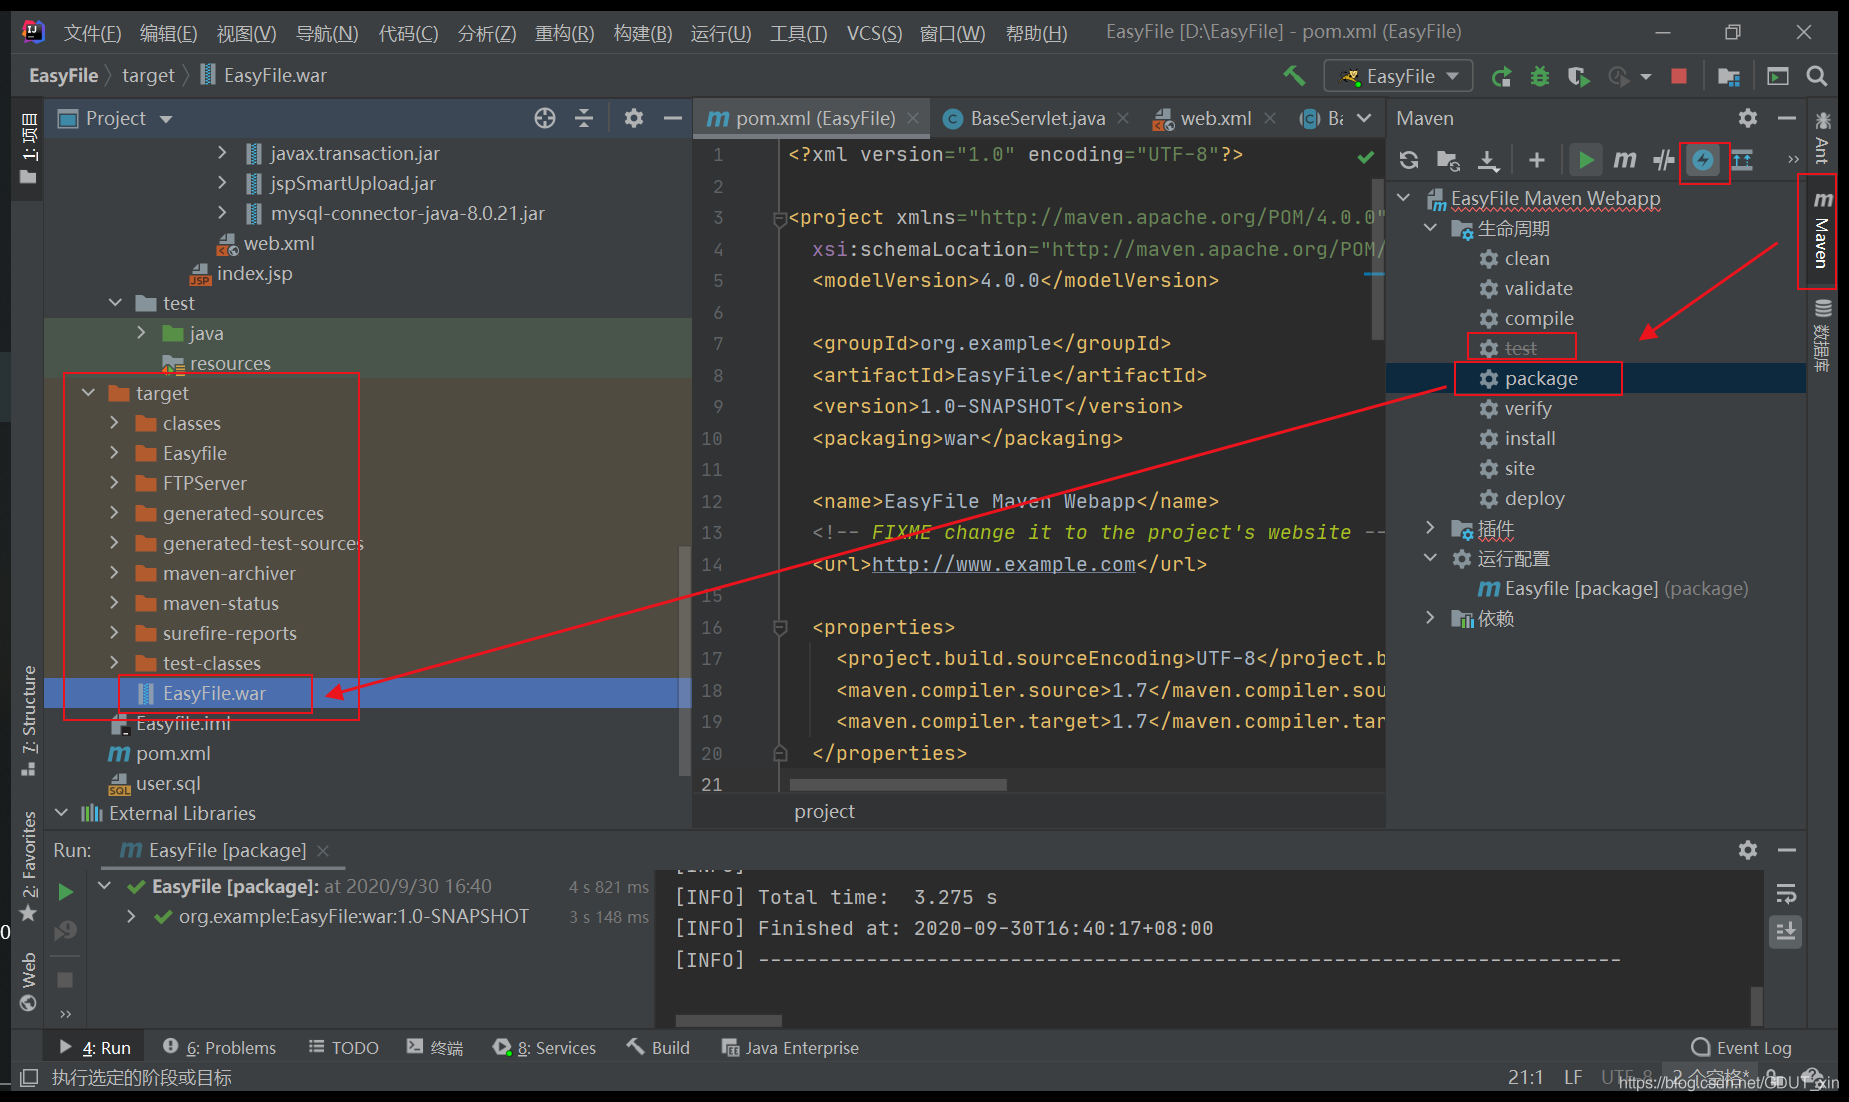The width and height of the screenshot is (1849, 1102).
Task: Expand the maven-archiver folder
Action: (114, 573)
